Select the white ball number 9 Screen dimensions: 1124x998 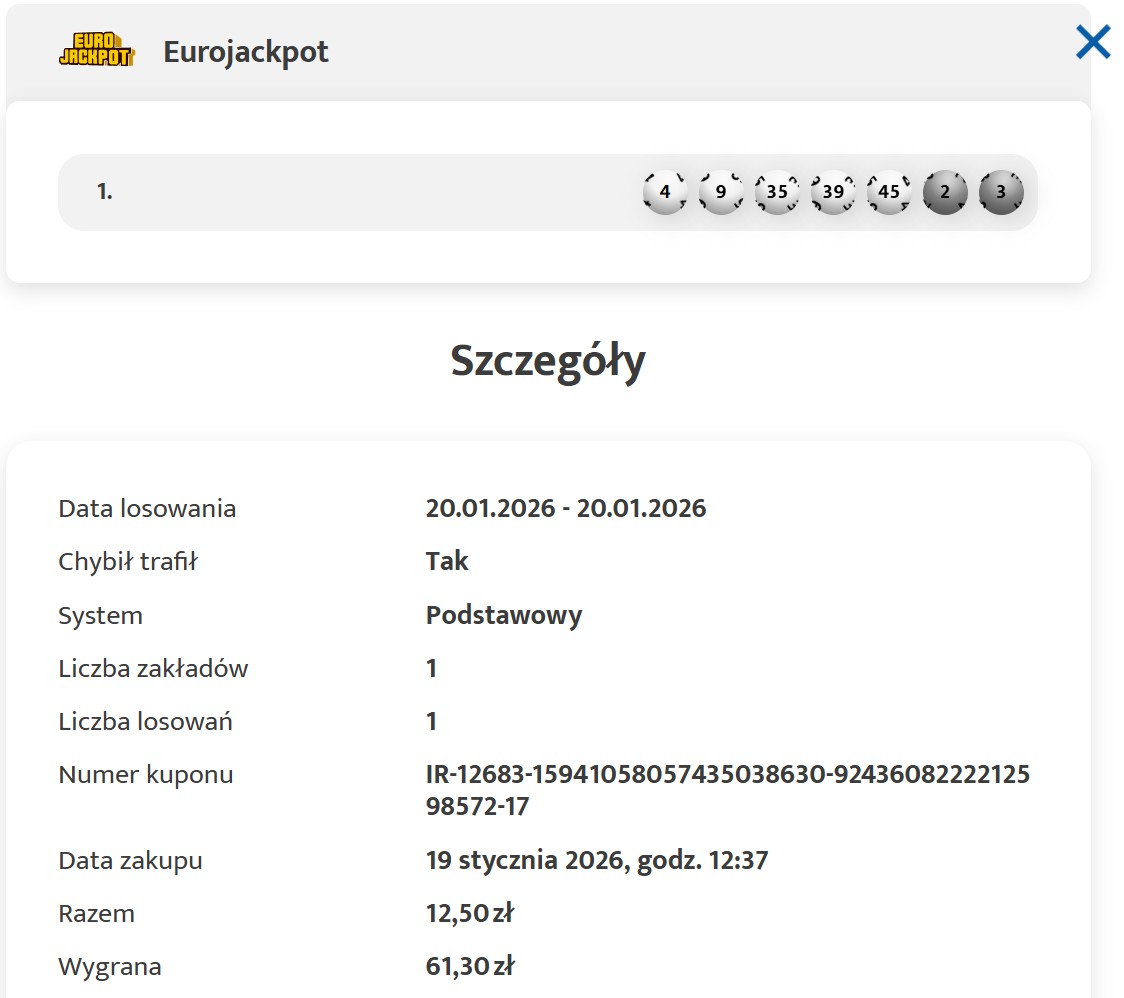[x=721, y=192]
